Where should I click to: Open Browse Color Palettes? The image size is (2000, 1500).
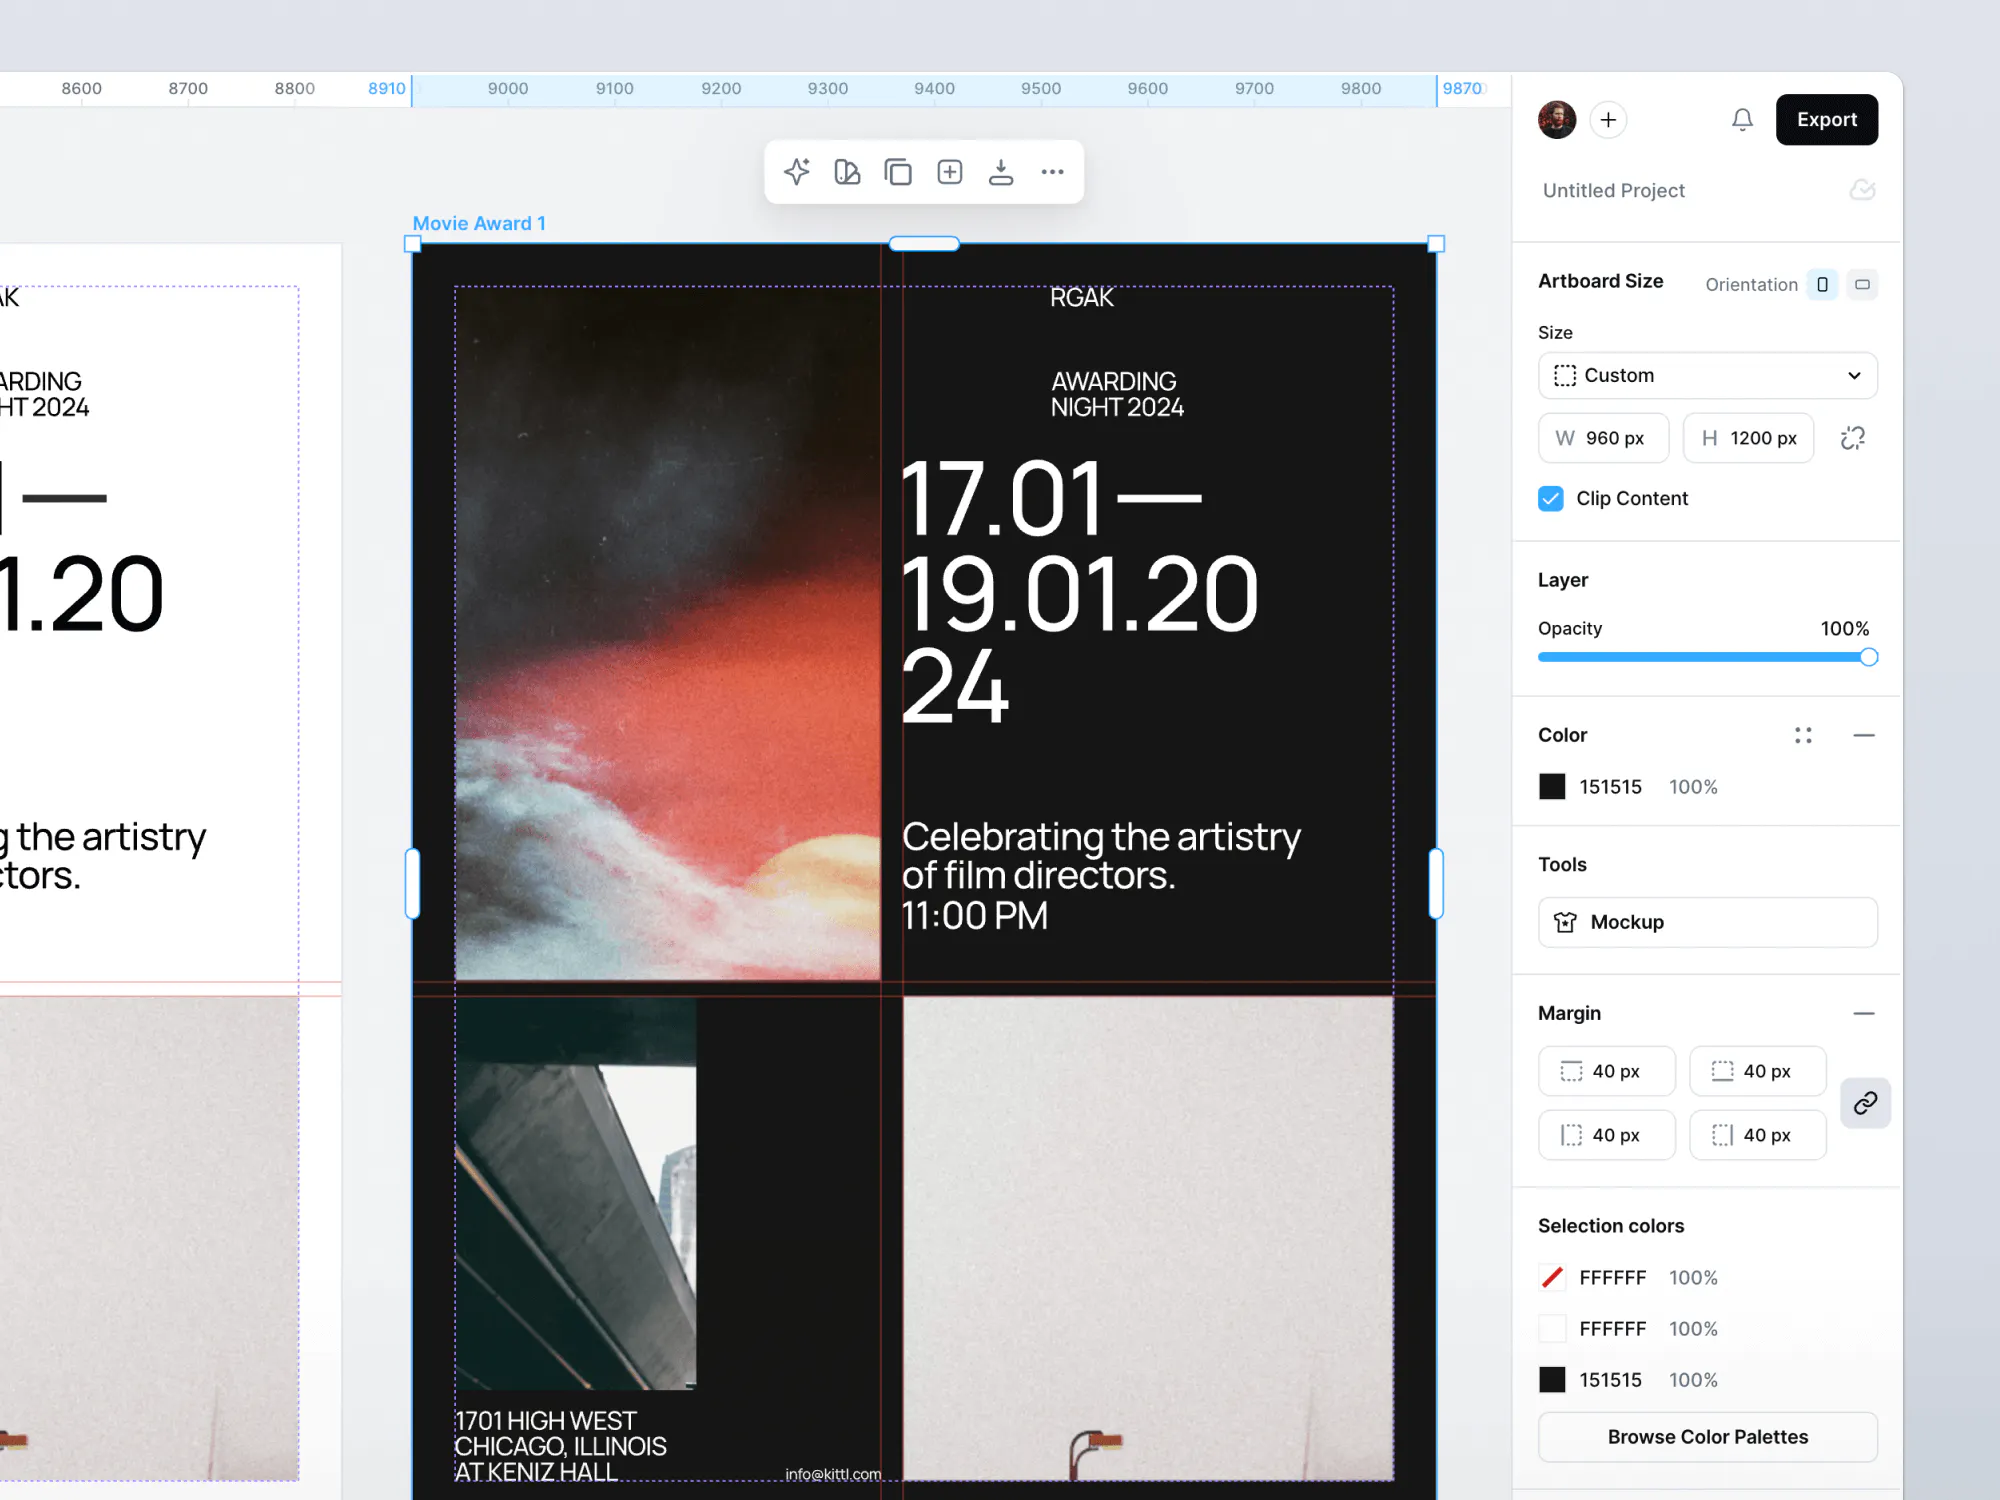coord(1707,1436)
